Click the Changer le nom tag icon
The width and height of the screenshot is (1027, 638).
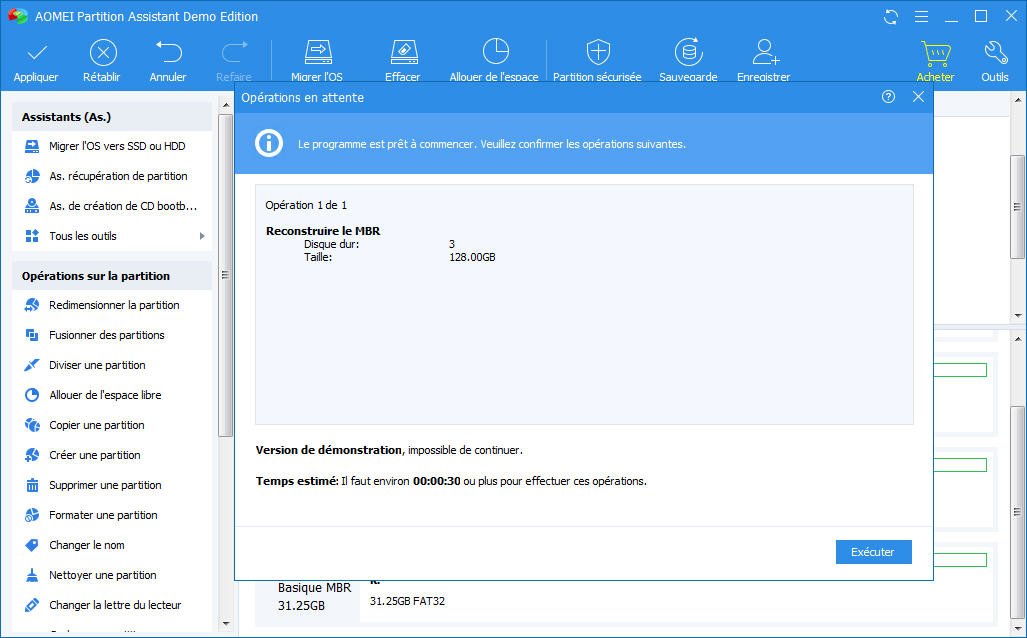tap(31, 546)
